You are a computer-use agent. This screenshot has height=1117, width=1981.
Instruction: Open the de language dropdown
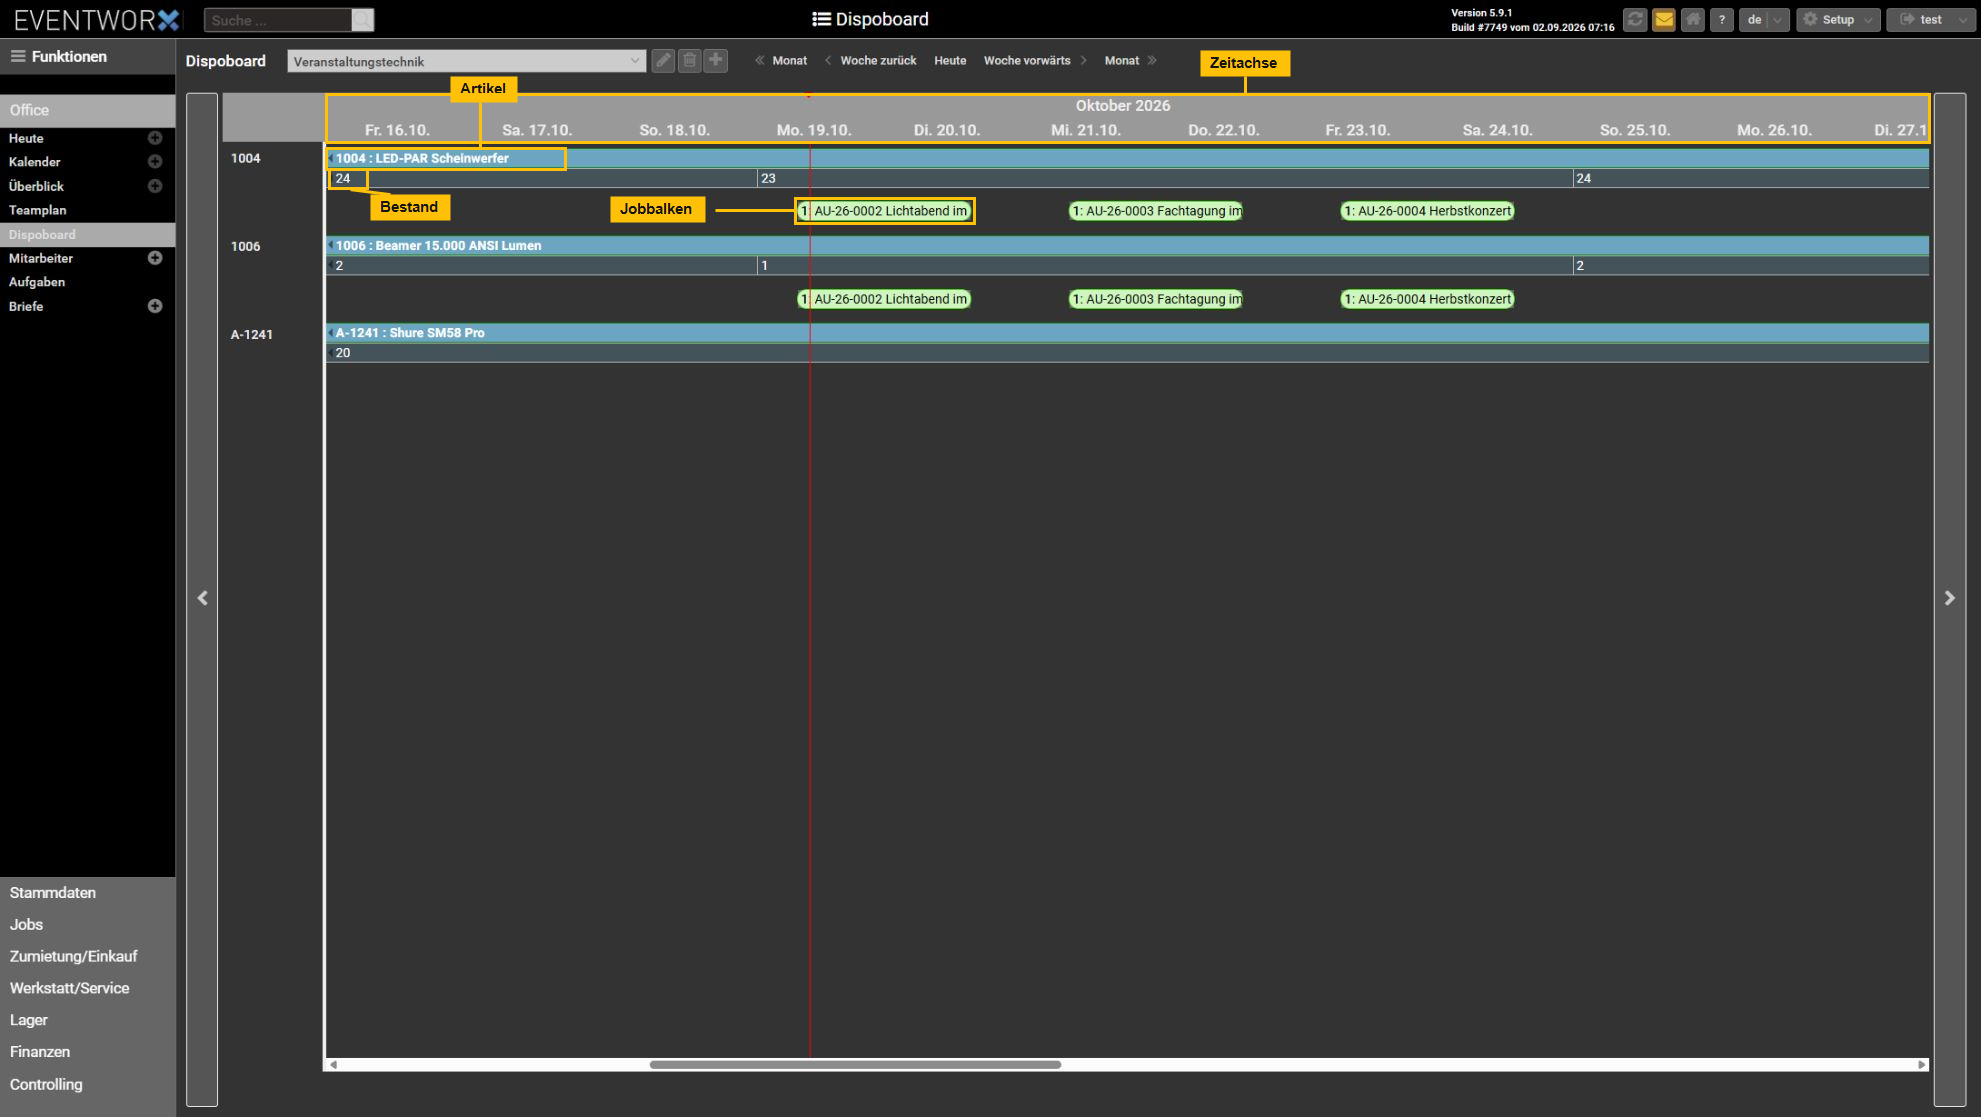point(1764,20)
